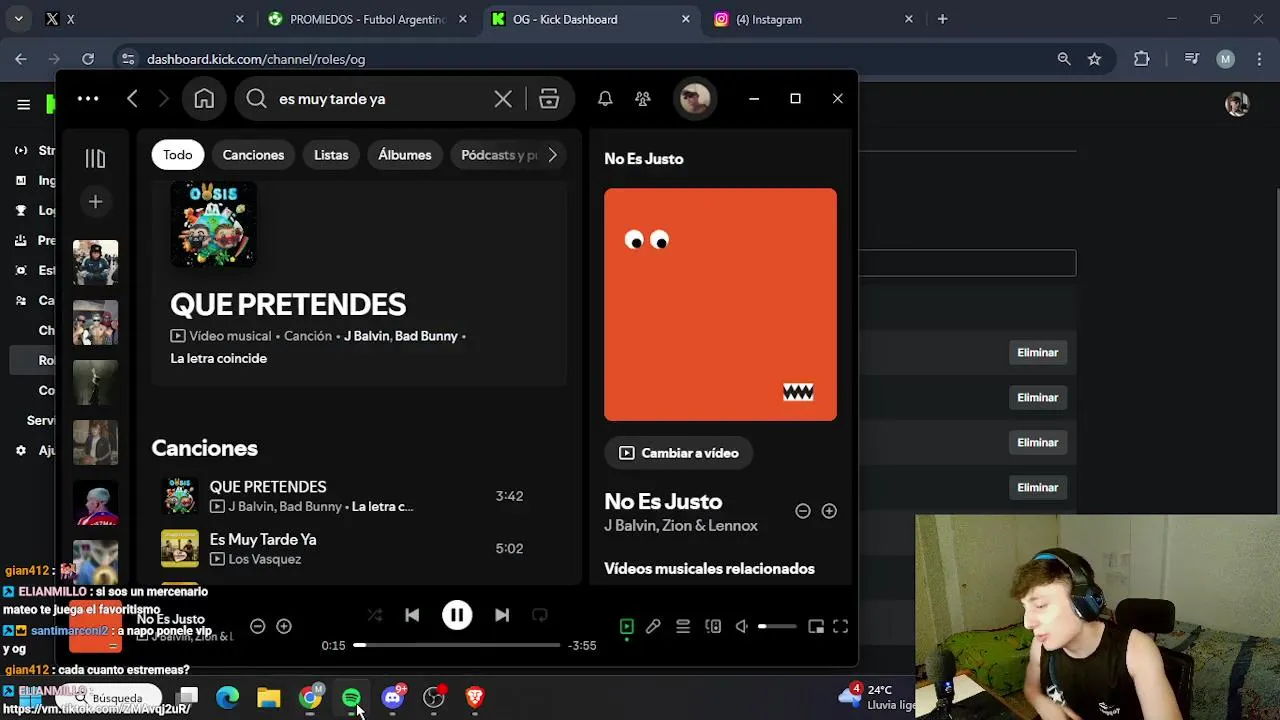Open the play queue
The image size is (1280, 720).
(683, 627)
